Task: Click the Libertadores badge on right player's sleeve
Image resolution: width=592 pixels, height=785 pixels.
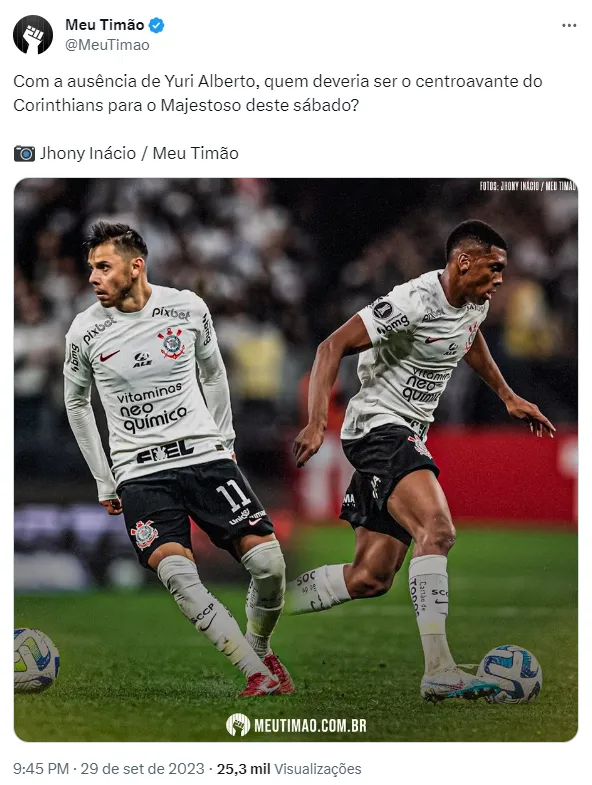Action: 382,310
